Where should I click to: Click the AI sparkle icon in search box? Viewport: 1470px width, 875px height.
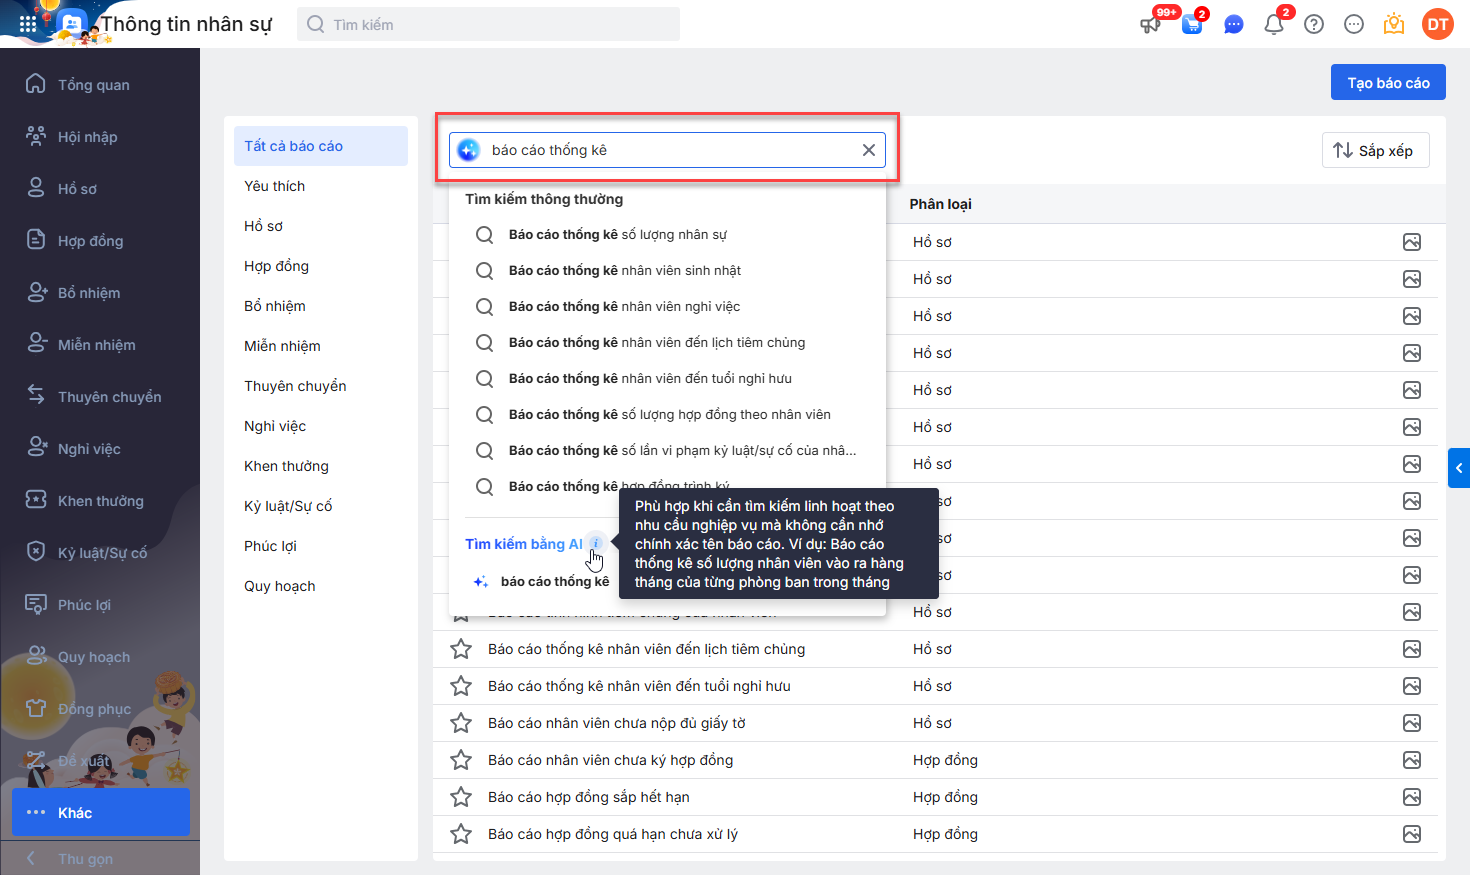click(x=468, y=150)
